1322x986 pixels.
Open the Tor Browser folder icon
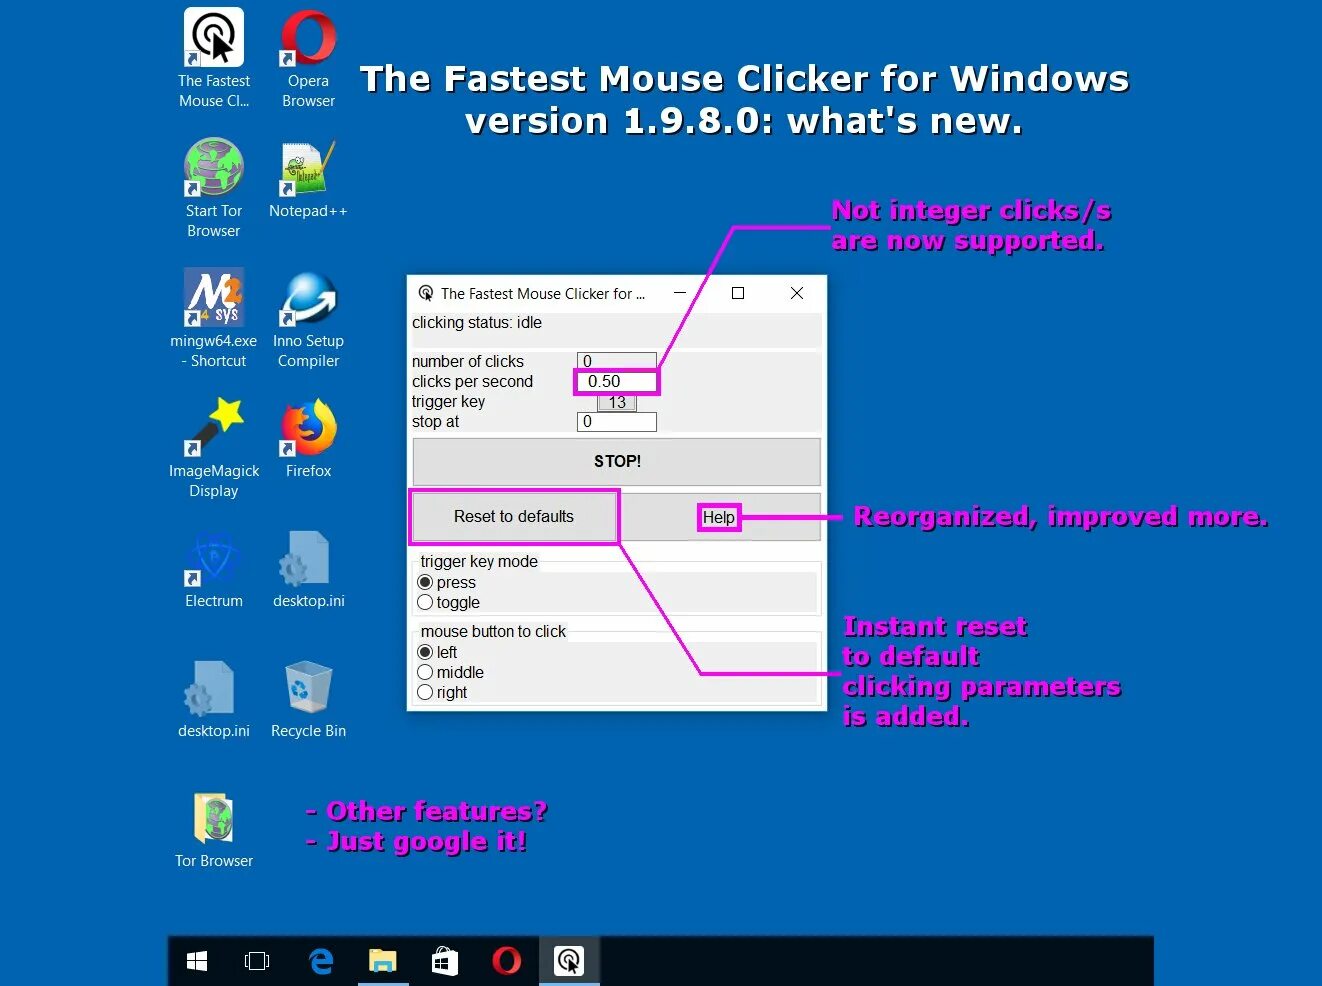(x=214, y=828)
